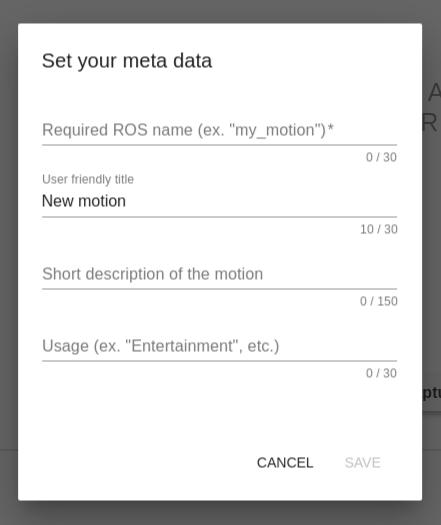This screenshot has width=441, height=525.
Task: Click the Usage field 0 / 30 counter
Action: (x=381, y=373)
